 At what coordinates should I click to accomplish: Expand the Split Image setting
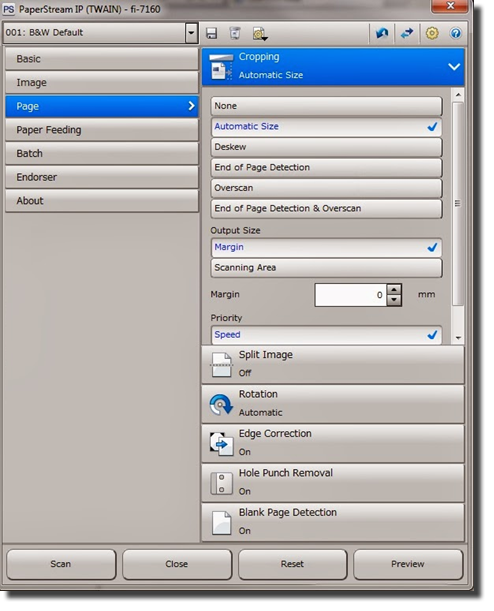pyautogui.click(x=333, y=364)
